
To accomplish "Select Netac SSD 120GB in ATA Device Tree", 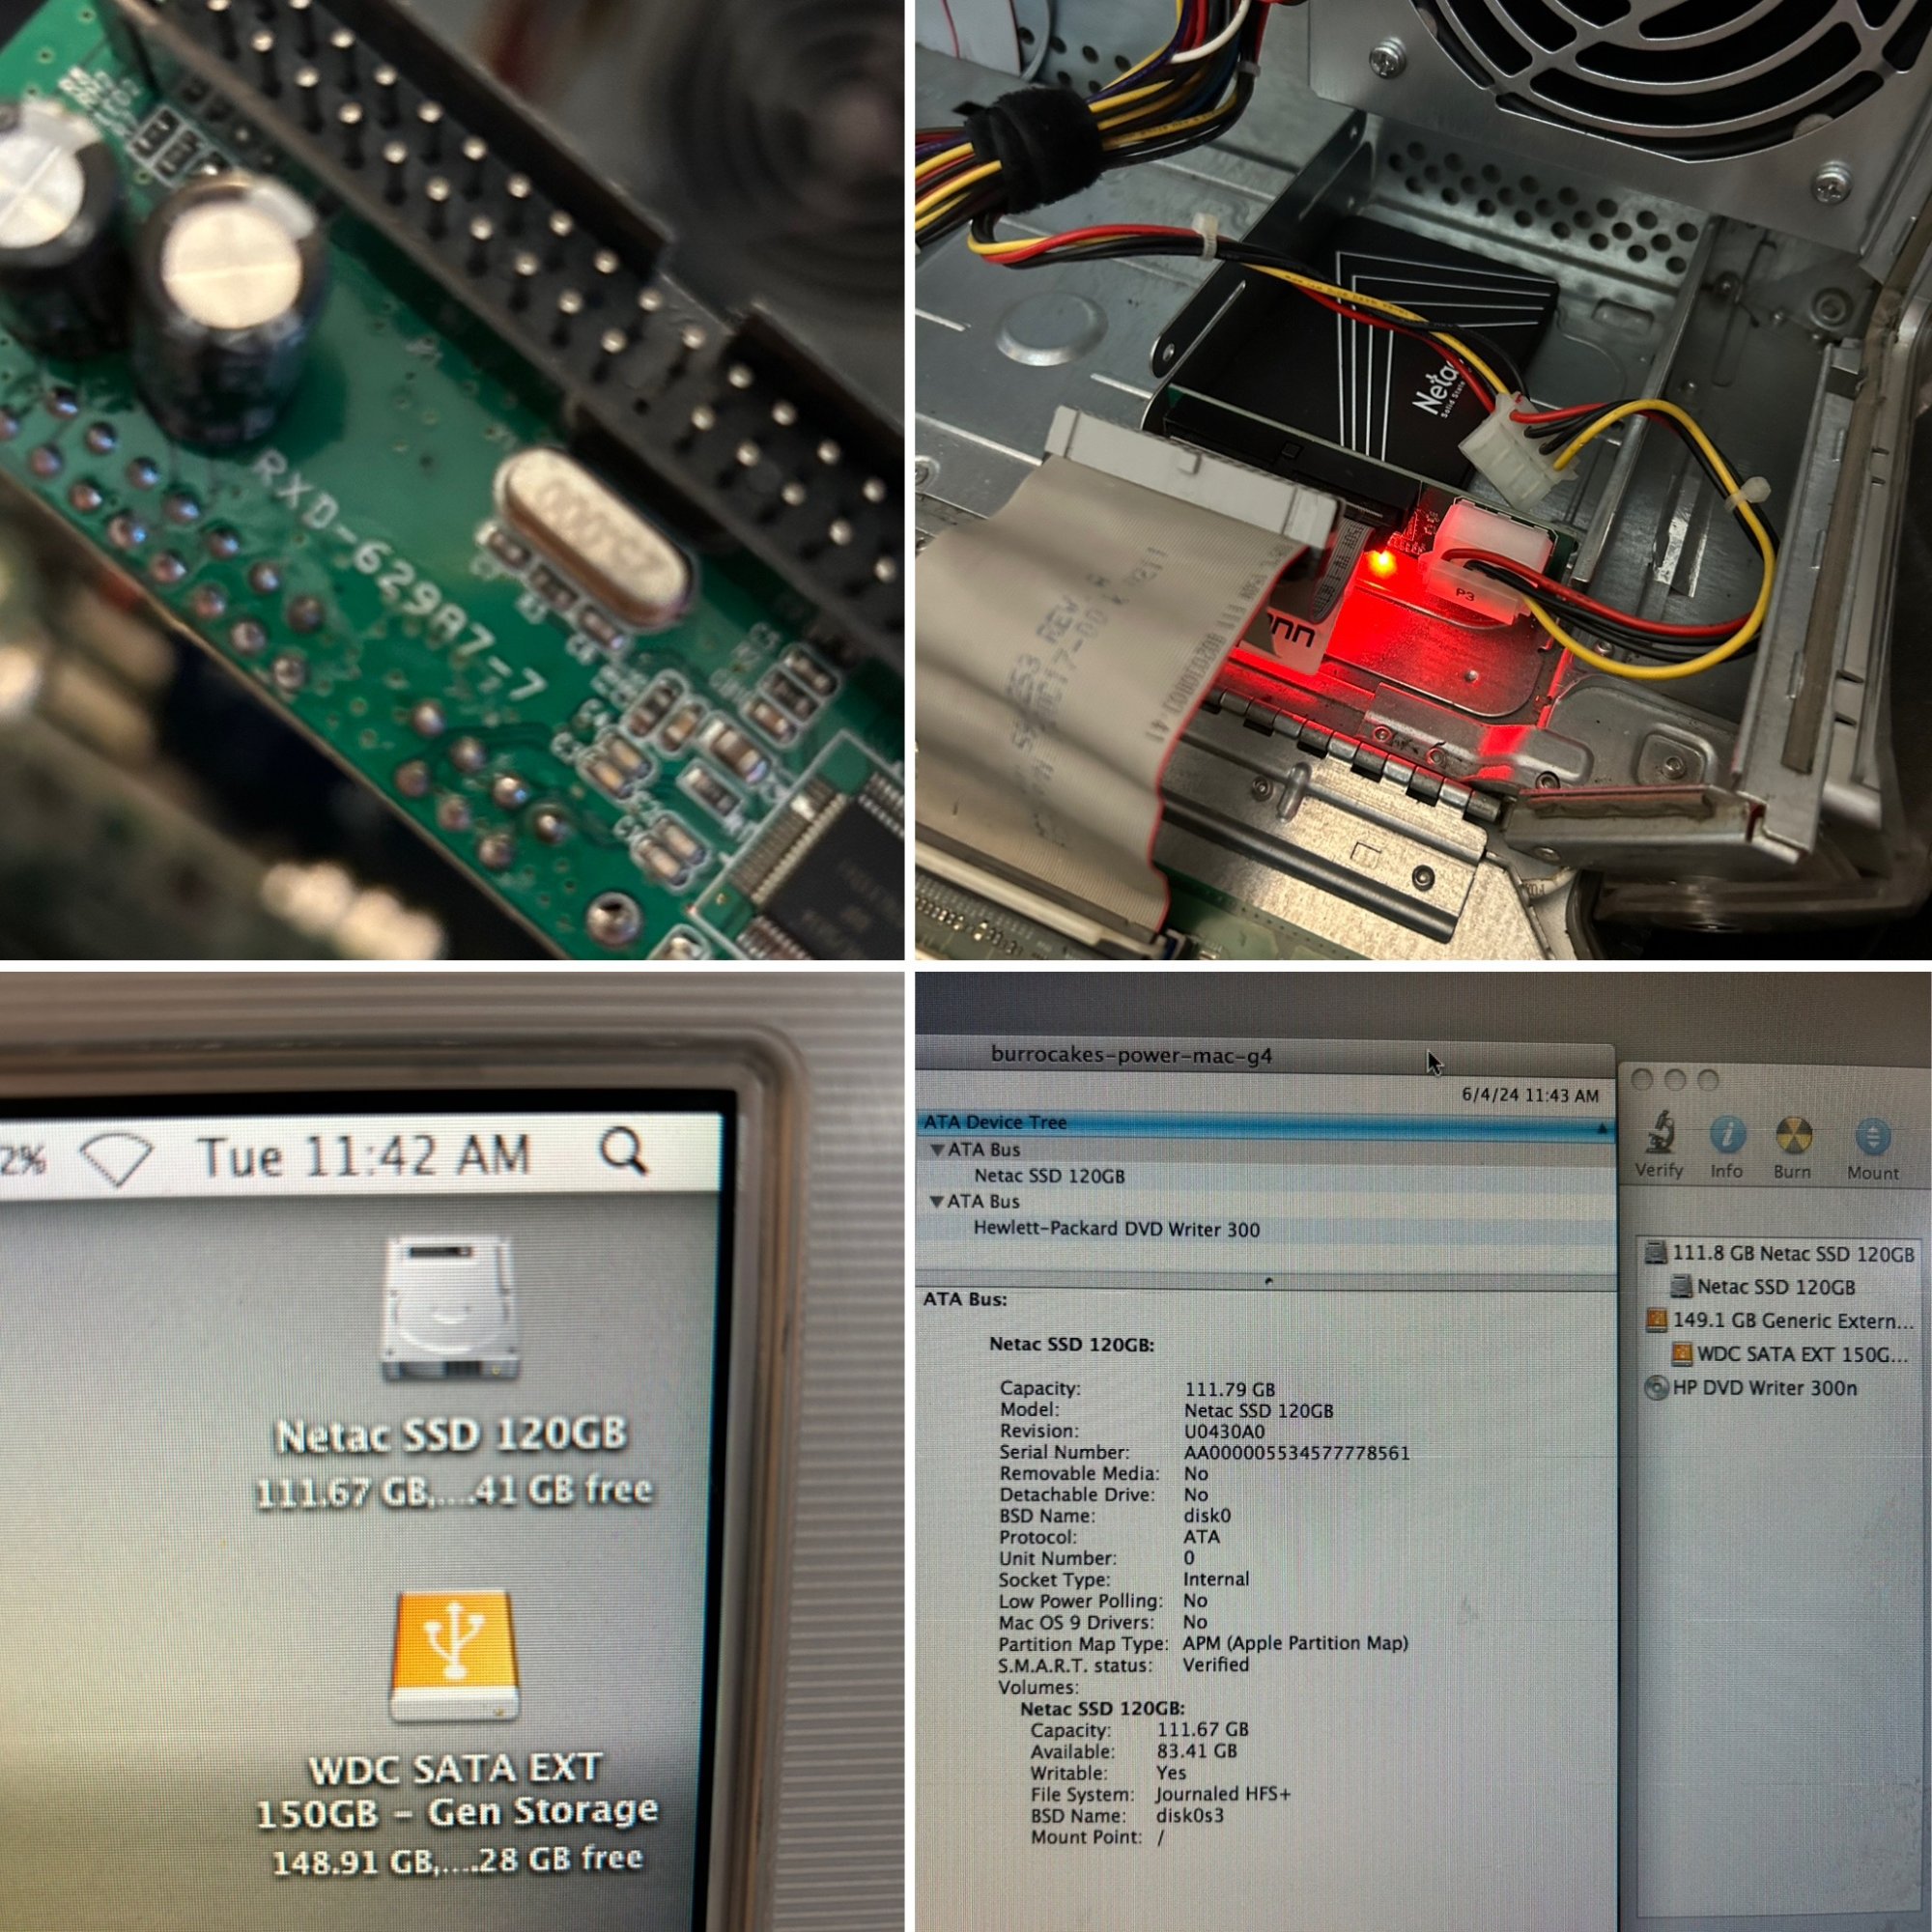I will point(1049,1176).
